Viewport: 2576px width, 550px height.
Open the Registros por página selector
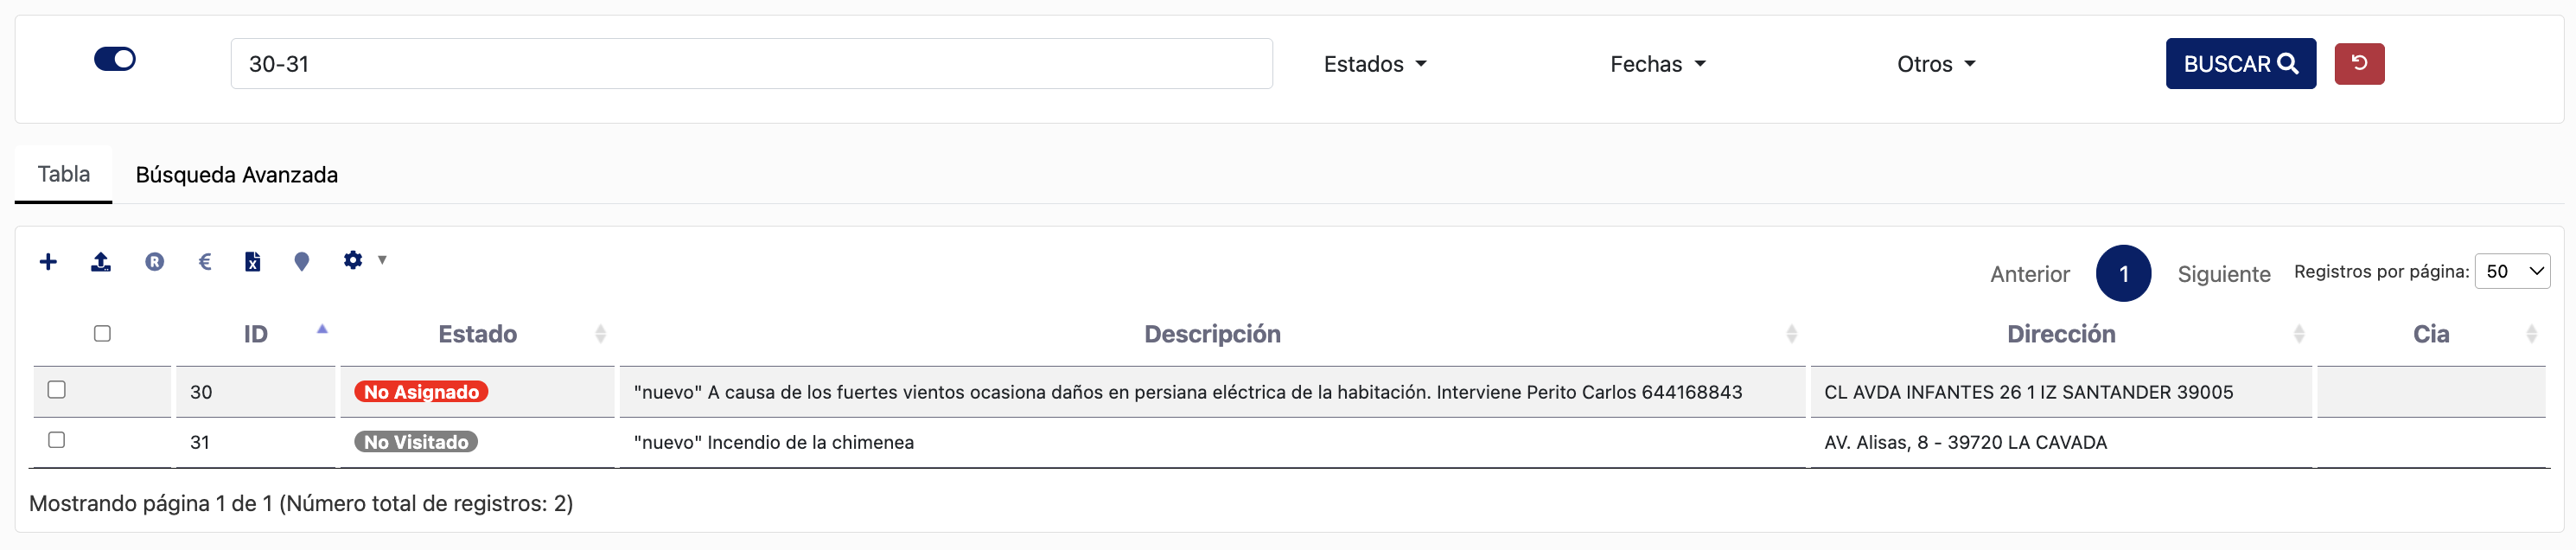coord(2511,271)
